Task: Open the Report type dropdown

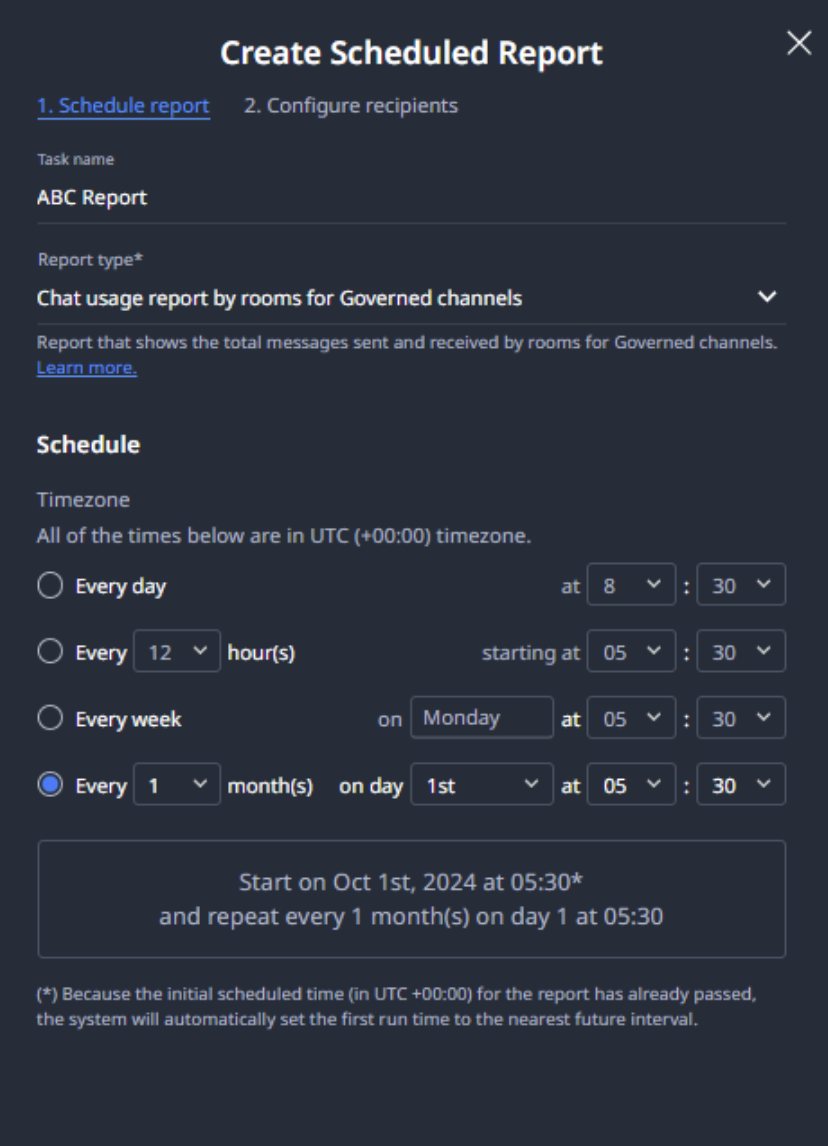Action: coord(411,298)
